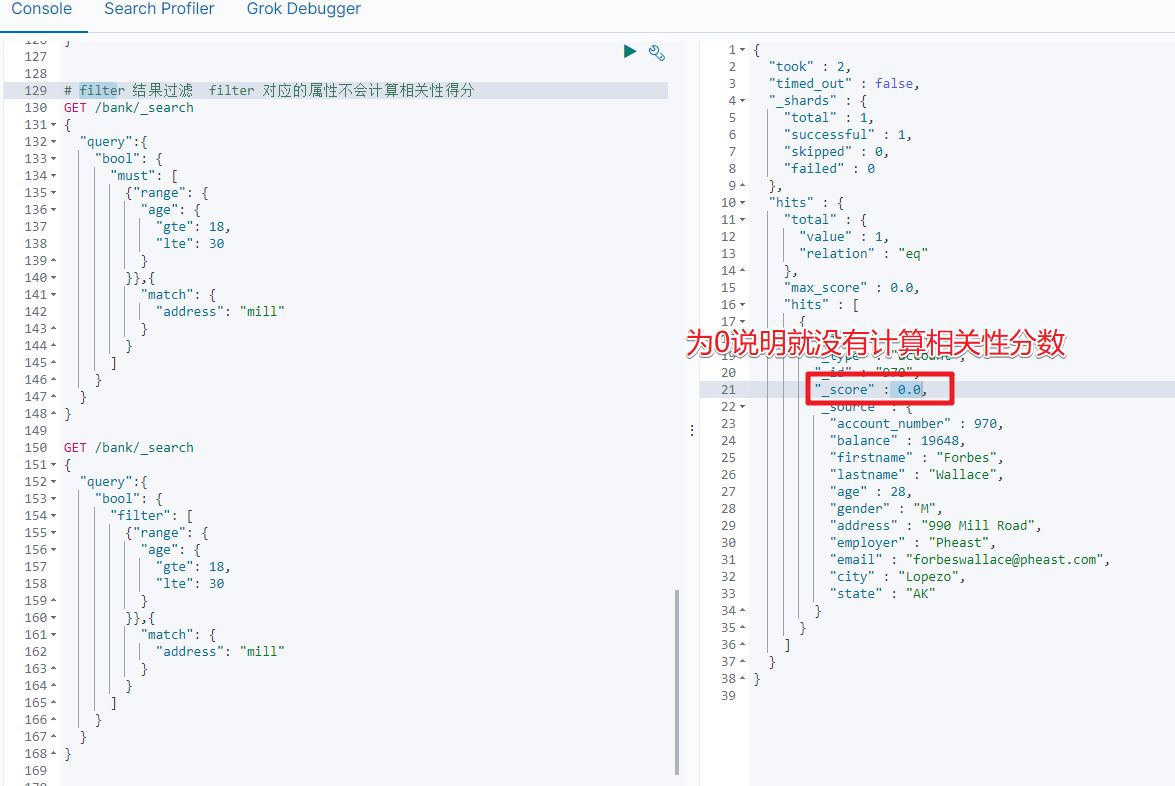Collapse the "match" block at line 141
Viewport: 1175px width, 786px height.
(x=53, y=295)
